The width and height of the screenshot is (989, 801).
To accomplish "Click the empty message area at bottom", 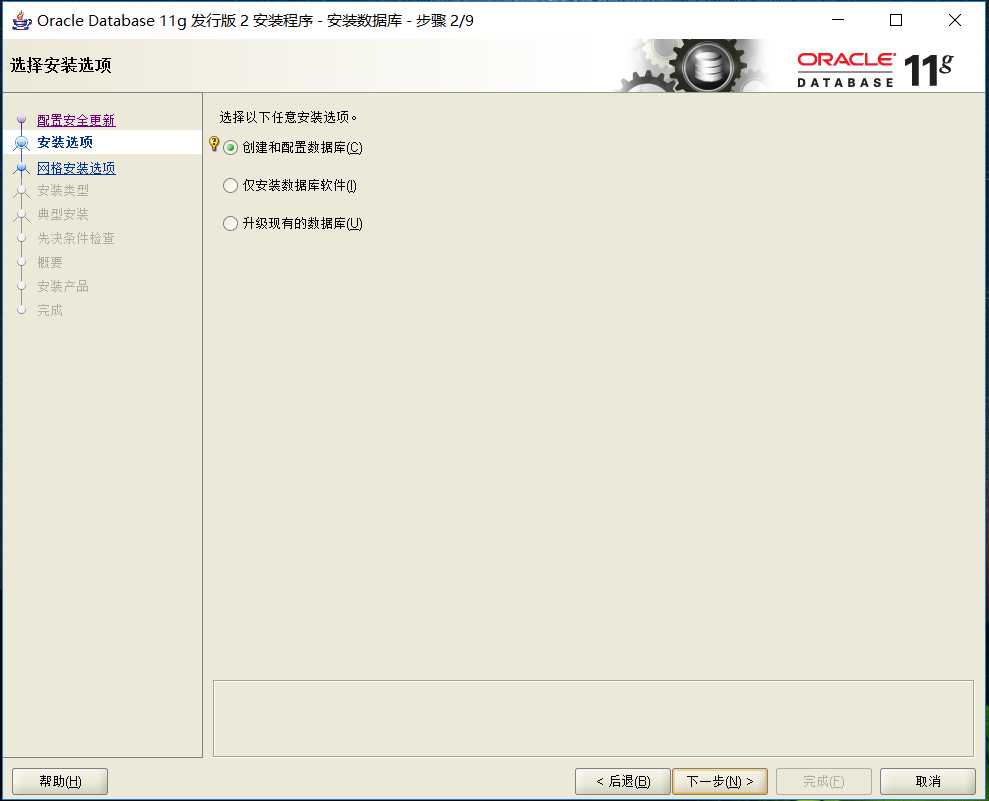I will (x=594, y=718).
